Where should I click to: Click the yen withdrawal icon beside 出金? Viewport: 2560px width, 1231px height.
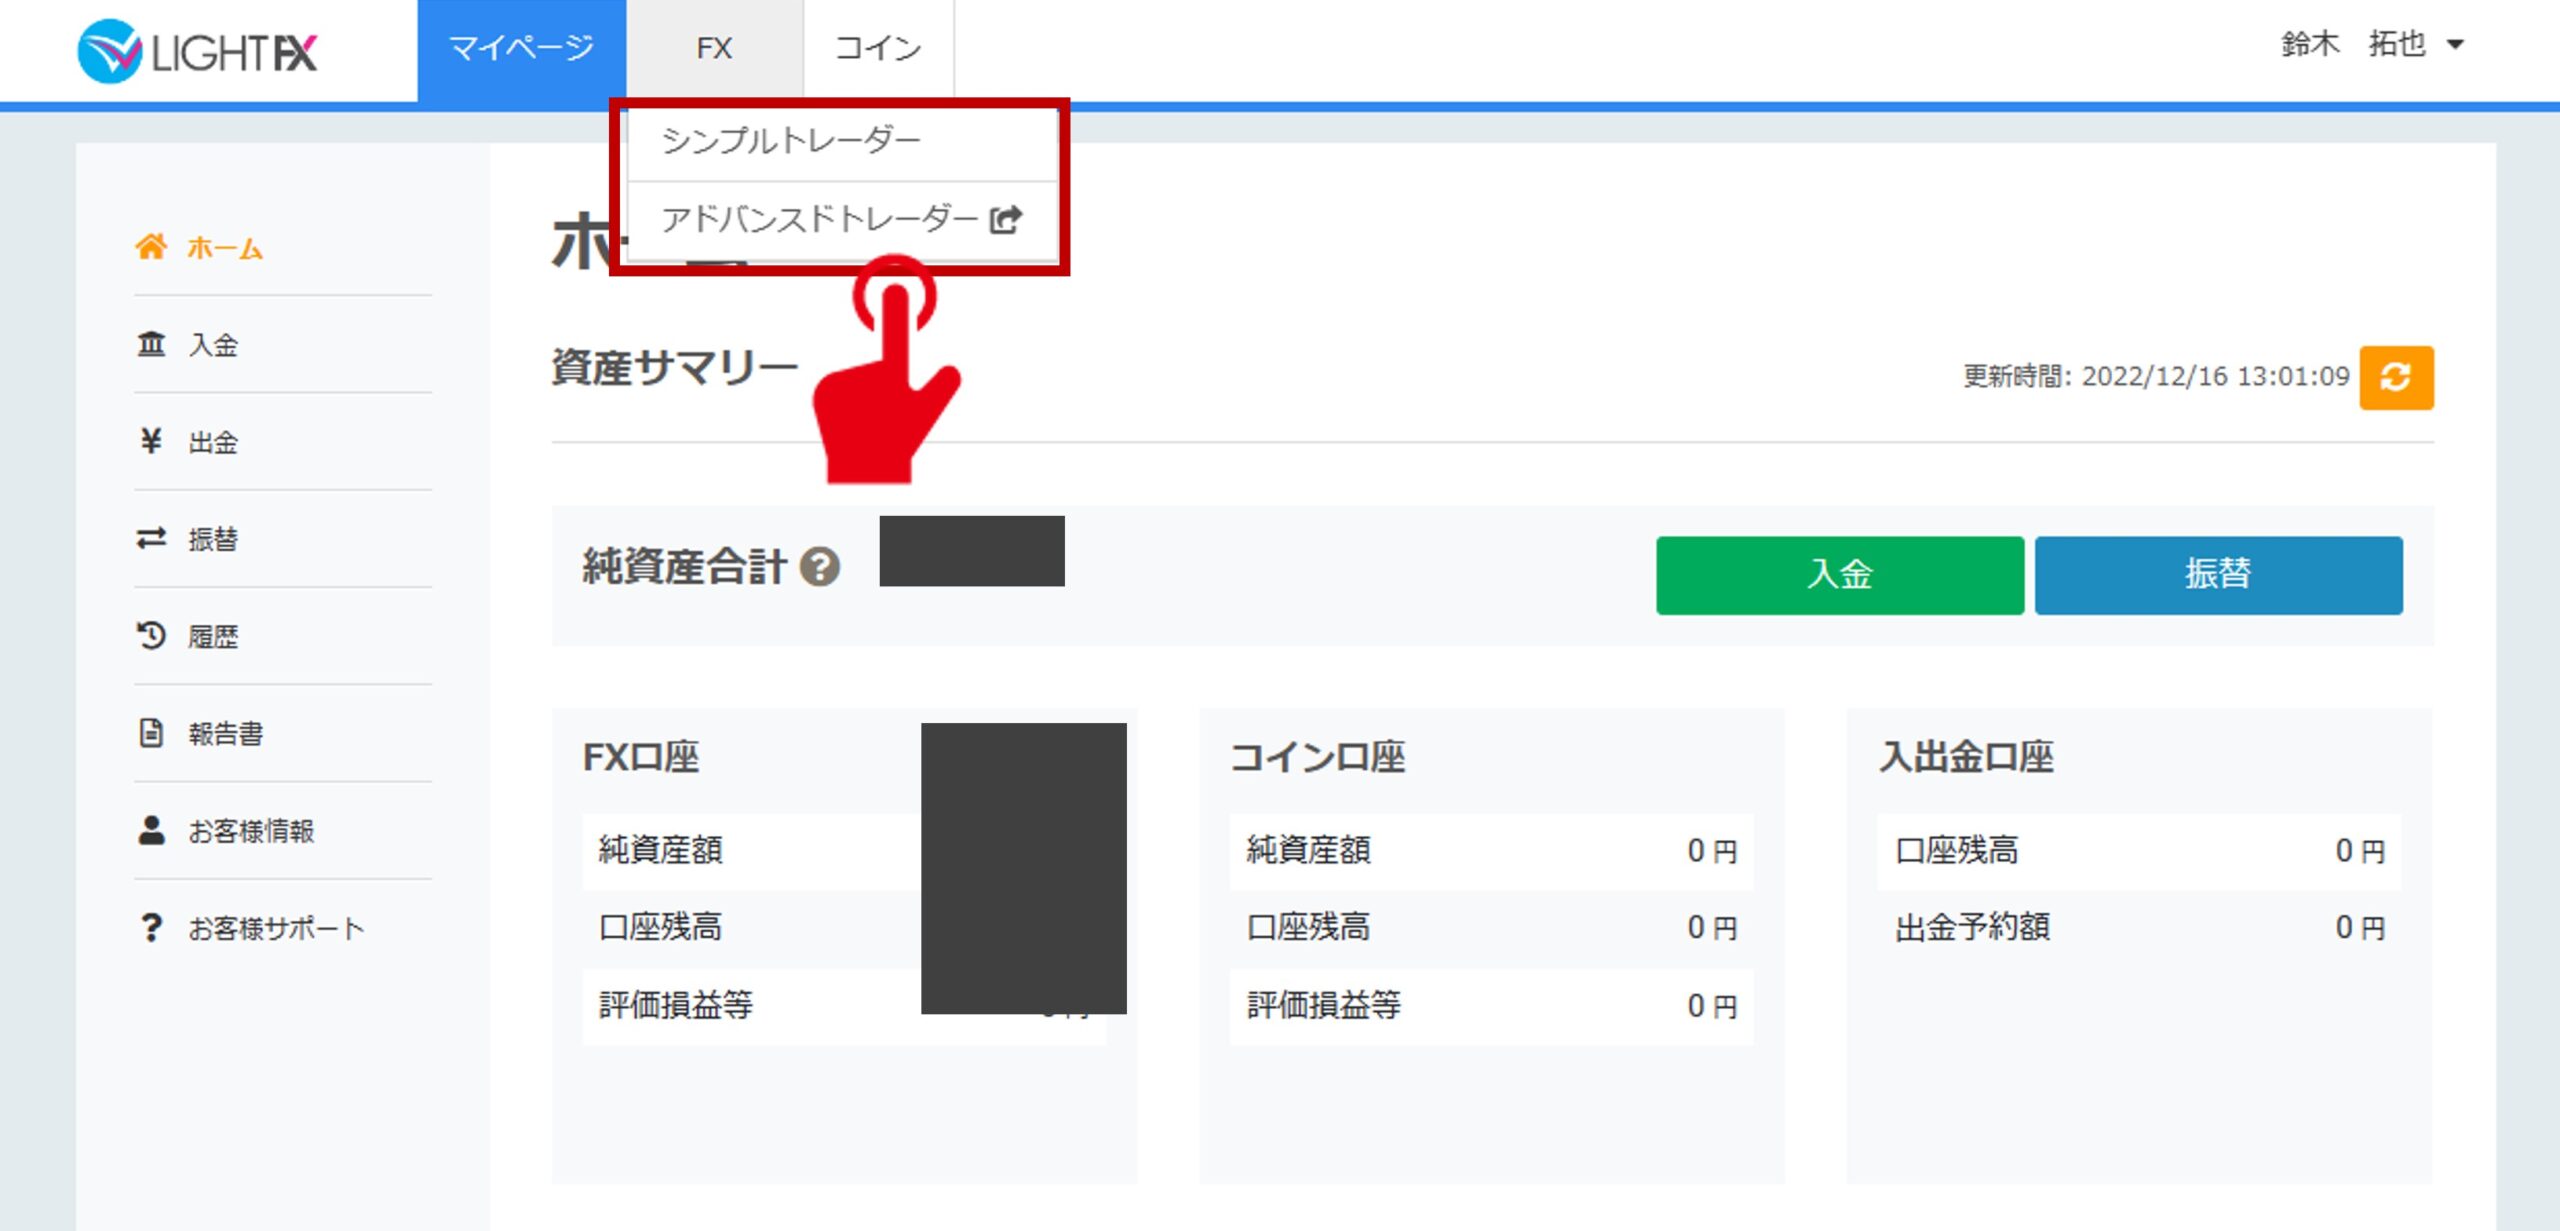[x=151, y=441]
